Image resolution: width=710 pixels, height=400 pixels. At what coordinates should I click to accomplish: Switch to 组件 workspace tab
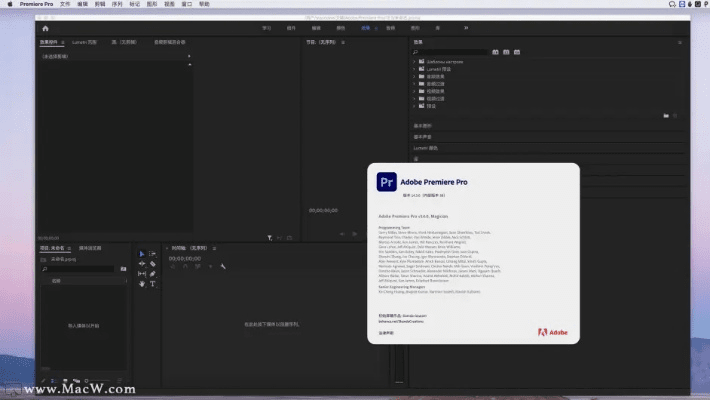coord(291,28)
